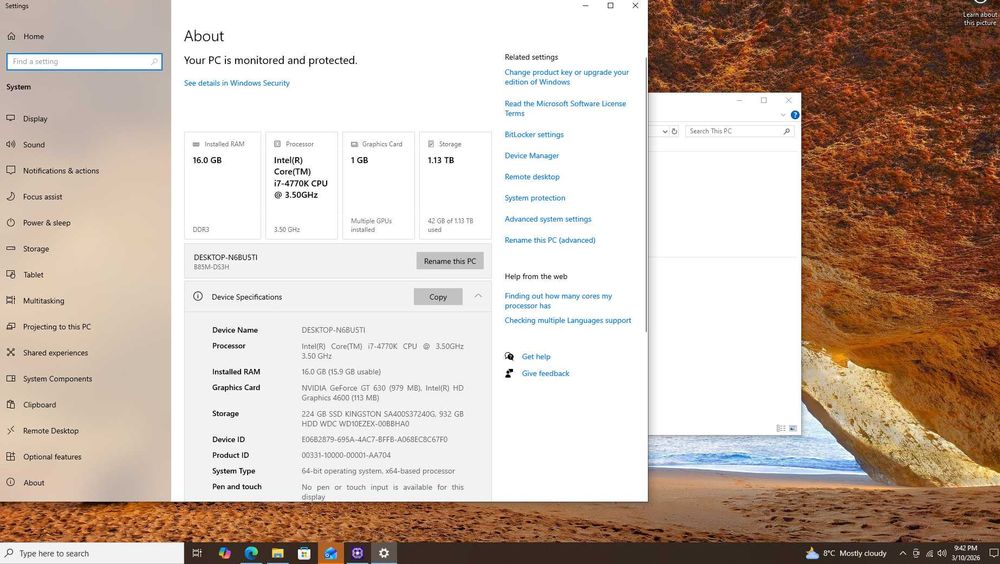Launch Copilot from the taskbar
The width and height of the screenshot is (1000, 564).
[x=224, y=553]
